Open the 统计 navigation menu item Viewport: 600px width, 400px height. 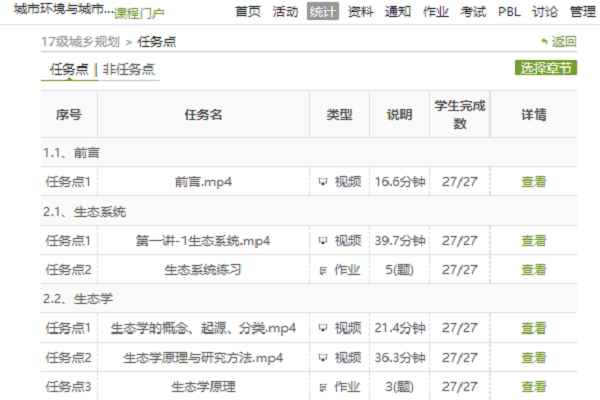coord(323,12)
